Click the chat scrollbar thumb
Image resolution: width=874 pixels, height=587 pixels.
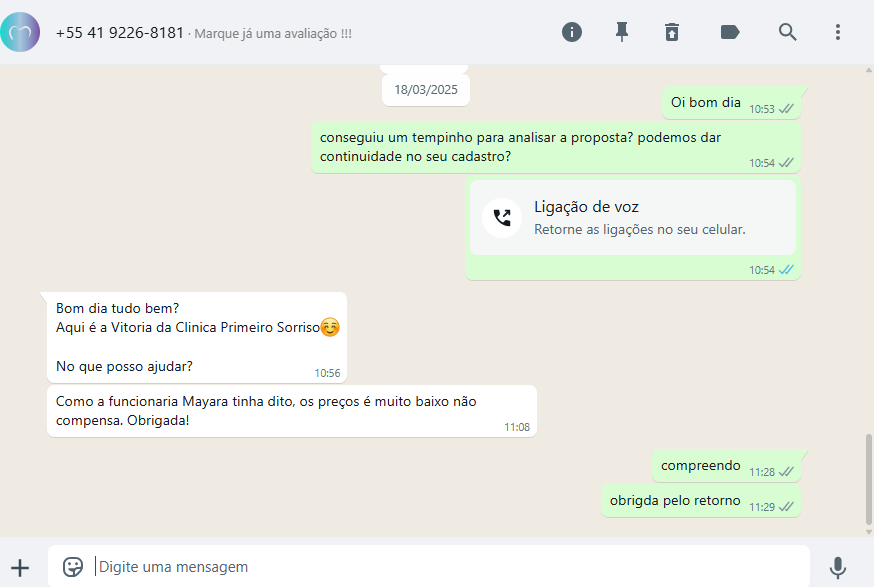[x=868, y=479]
